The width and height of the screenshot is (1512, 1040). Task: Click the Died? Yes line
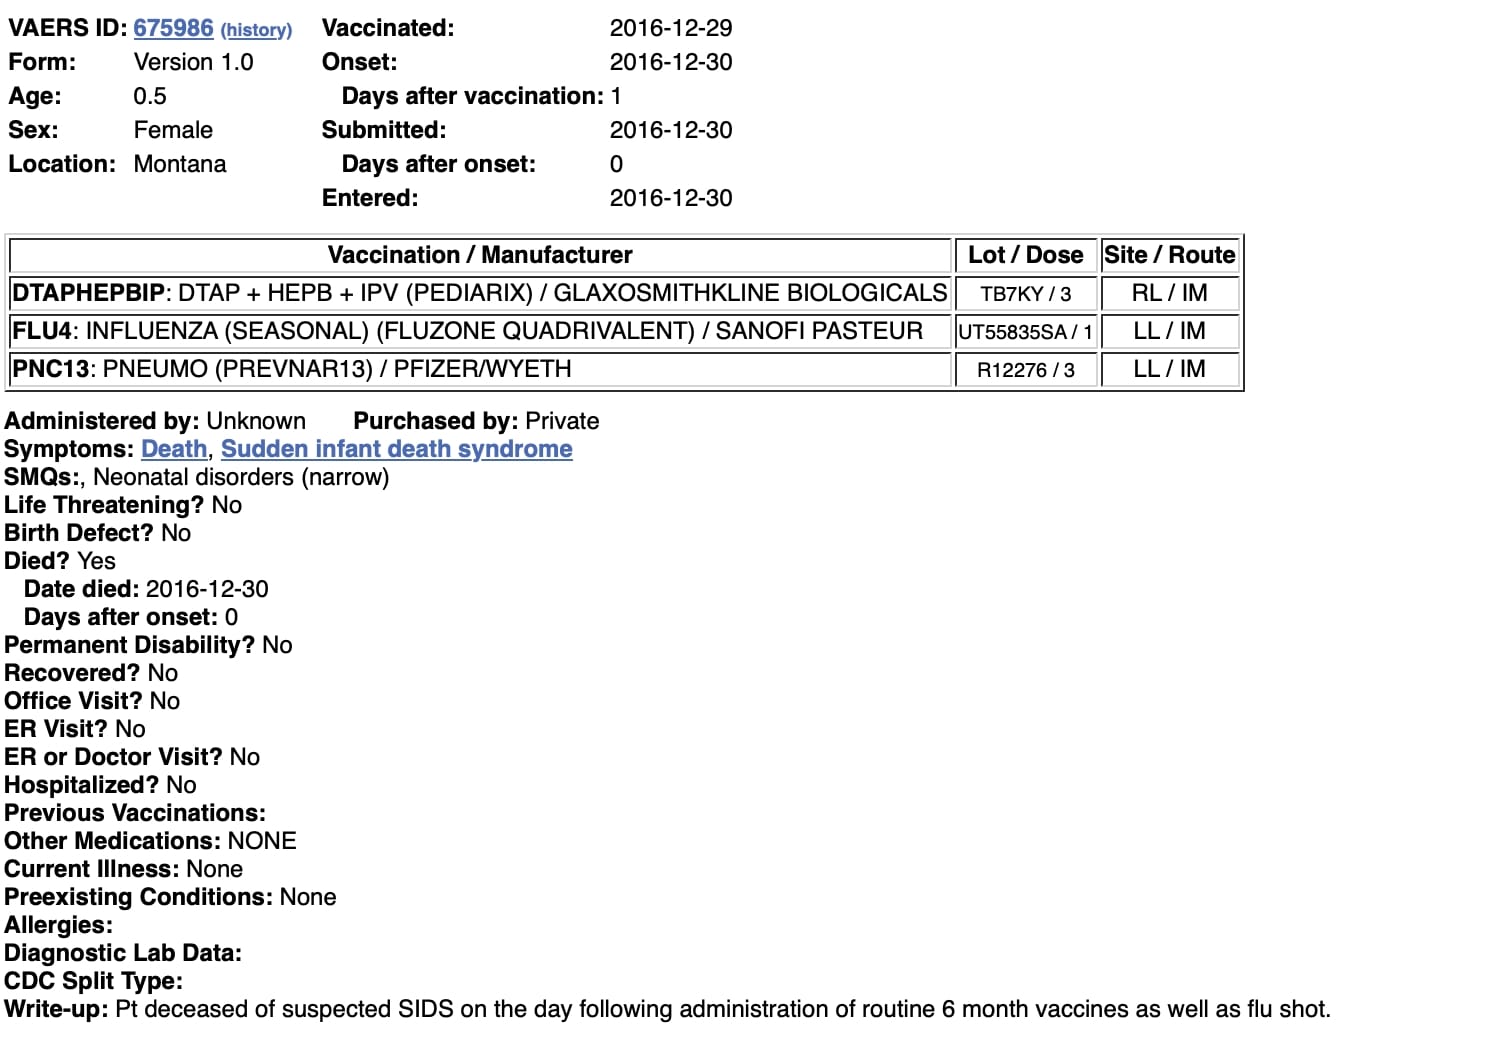60,561
